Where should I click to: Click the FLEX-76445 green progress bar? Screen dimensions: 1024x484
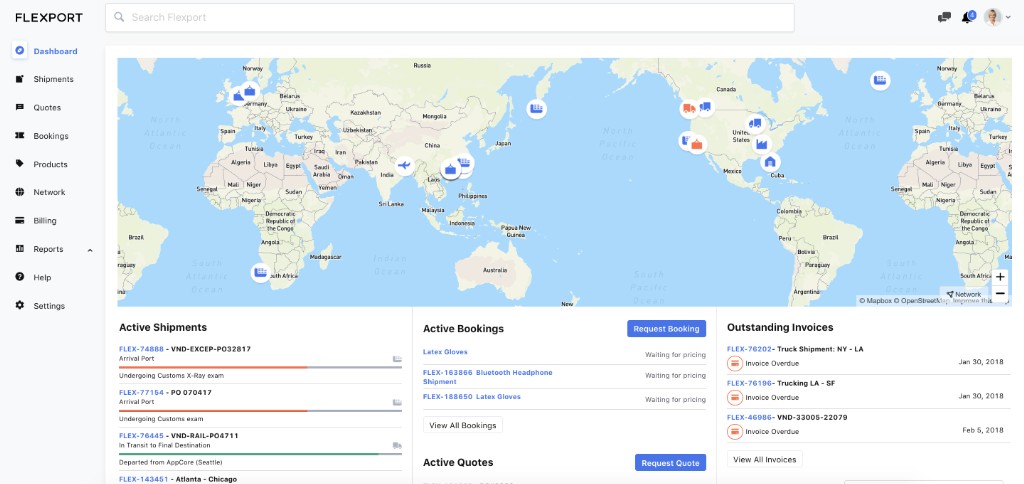pyautogui.click(x=260, y=454)
